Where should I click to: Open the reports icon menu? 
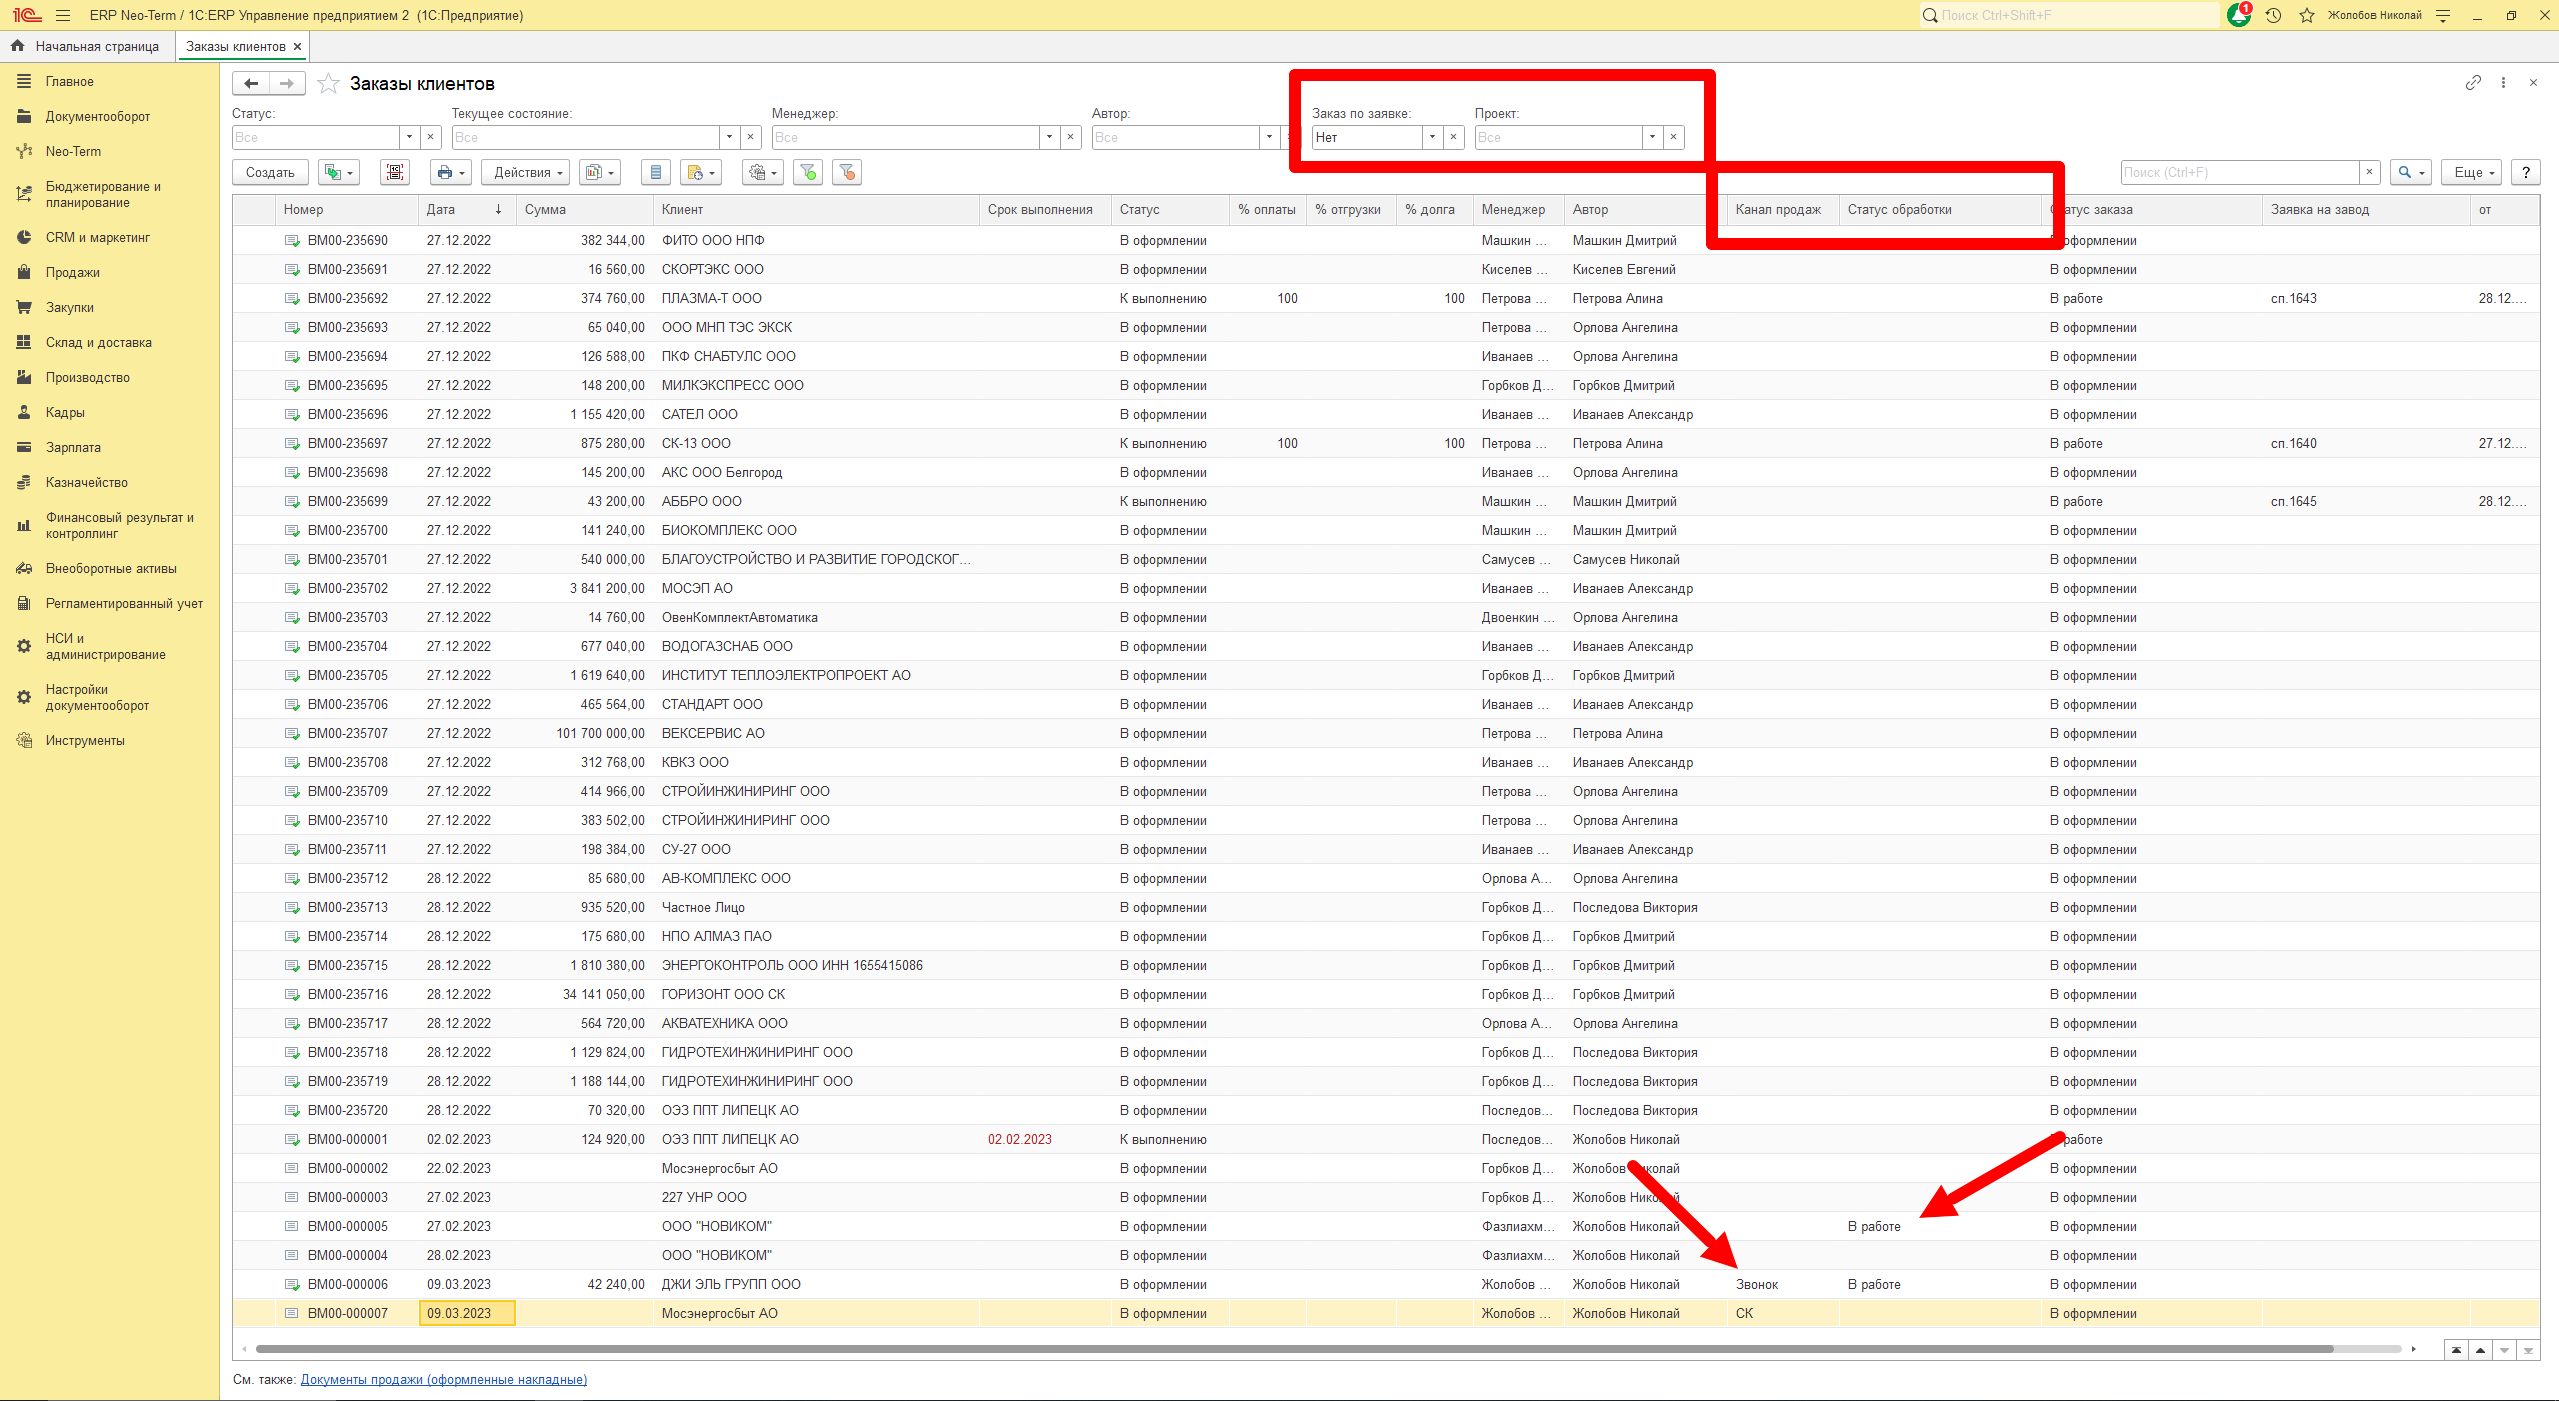600,172
